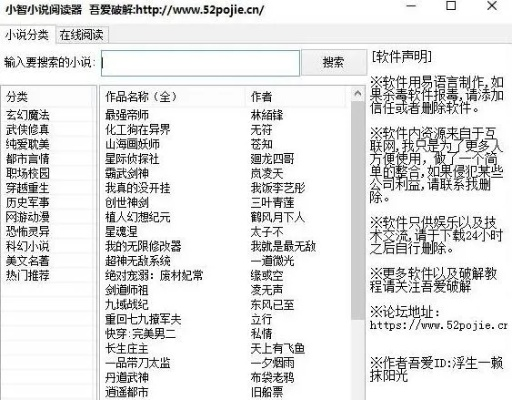
Task: Select the 纯爱耽美 category
Action: (x=28, y=144)
